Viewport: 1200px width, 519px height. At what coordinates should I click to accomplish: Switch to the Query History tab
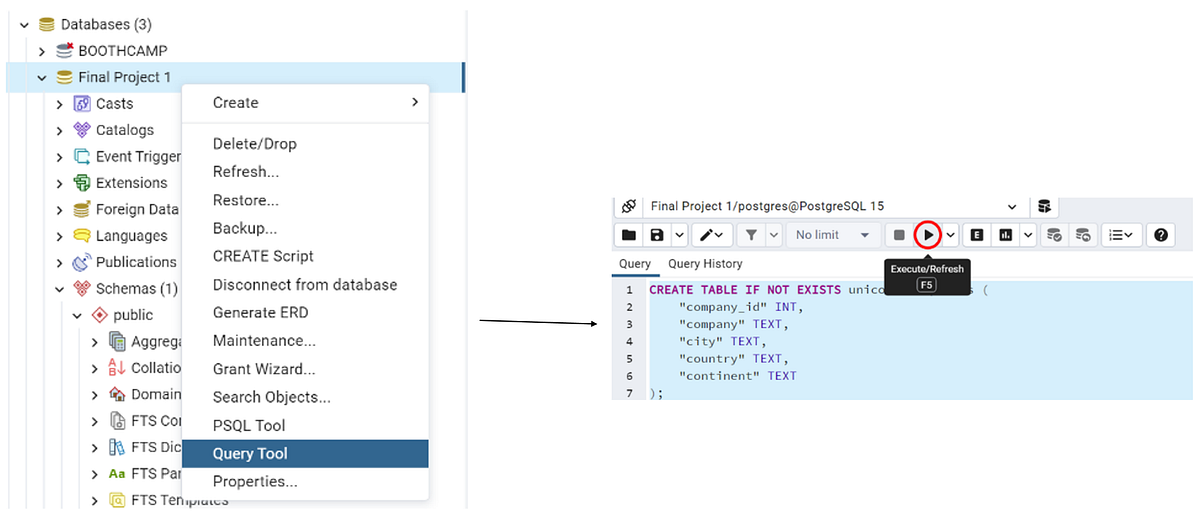(x=705, y=264)
